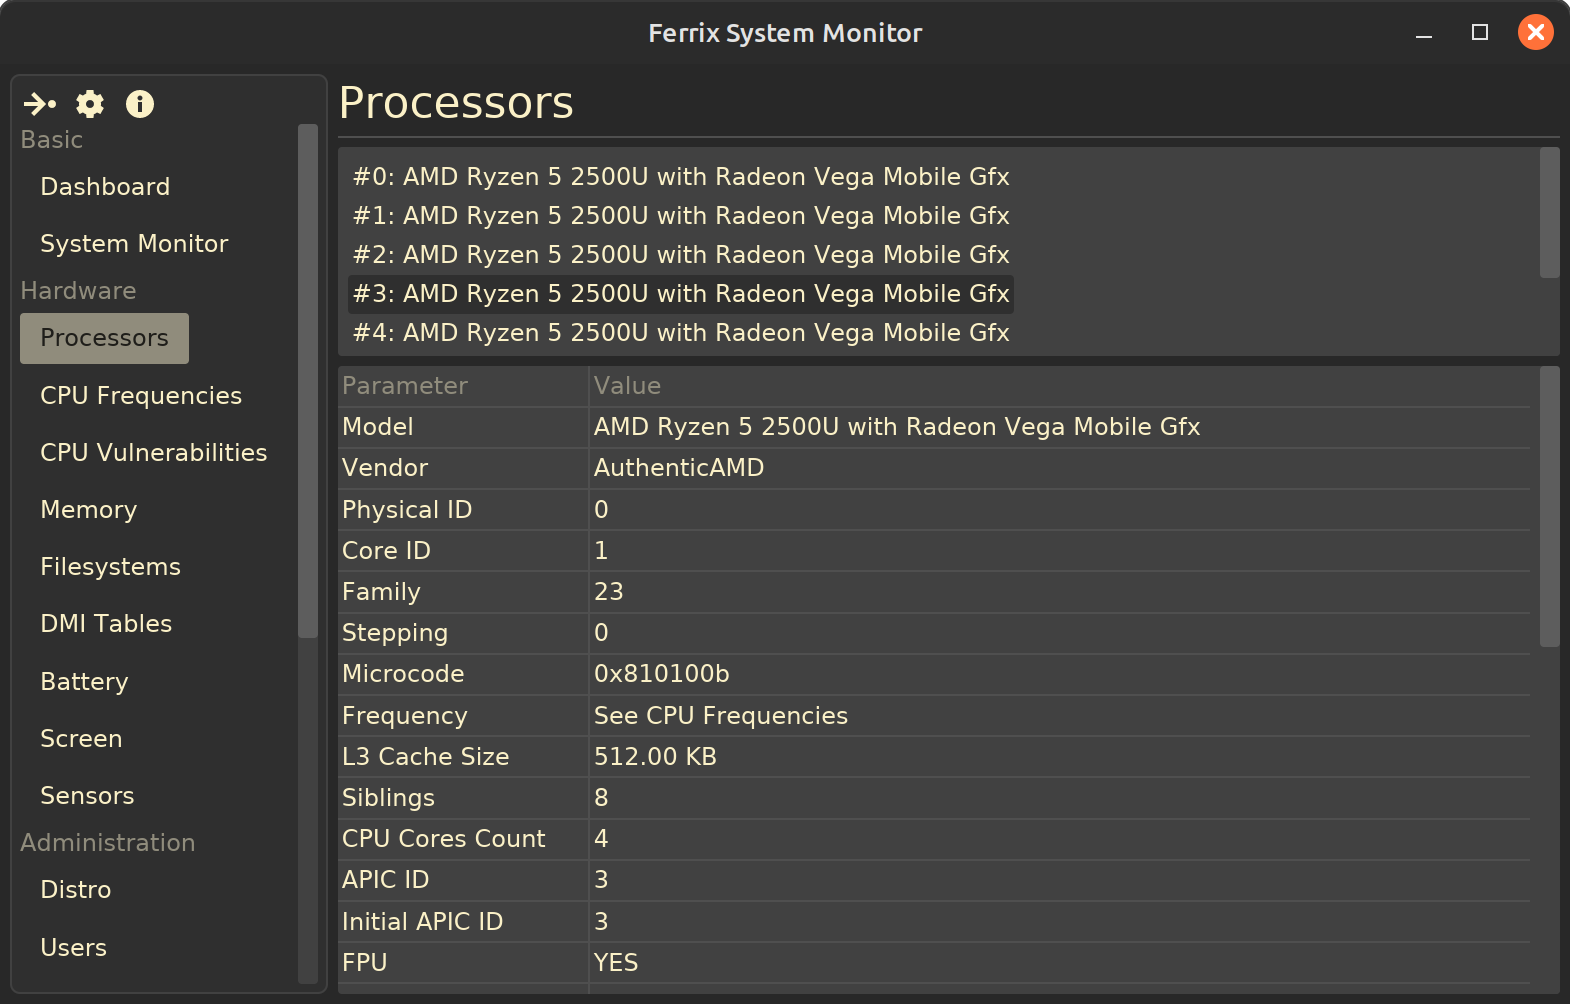Open the Dashboard page
The height and width of the screenshot is (1004, 1570).
click(105, 187)
